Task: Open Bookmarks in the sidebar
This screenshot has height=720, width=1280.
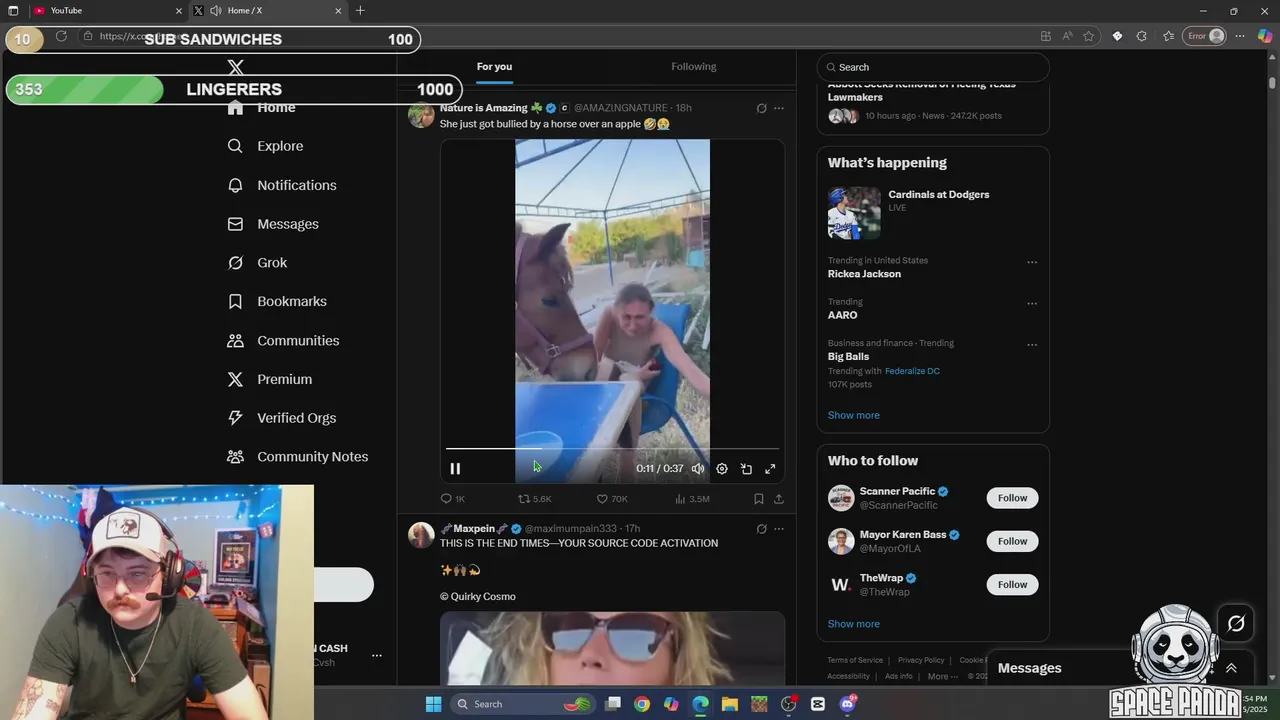Action: coord(277,301)
